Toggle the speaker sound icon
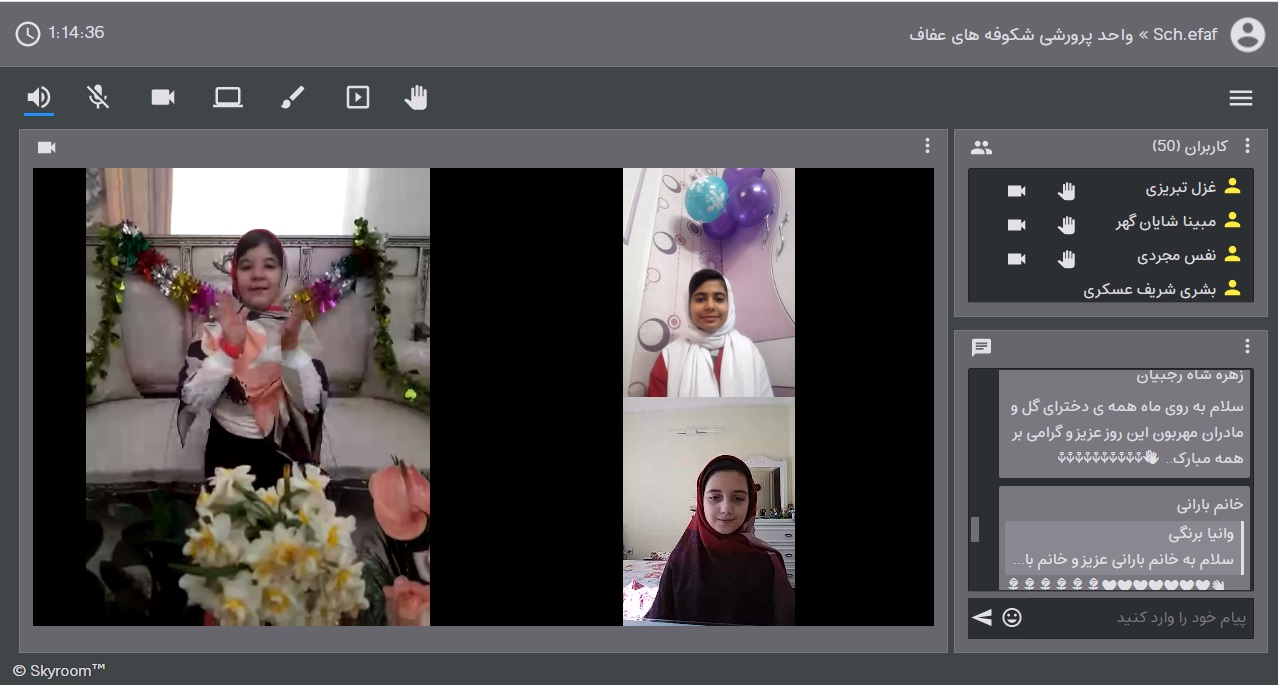 click(x=39, y=97)
